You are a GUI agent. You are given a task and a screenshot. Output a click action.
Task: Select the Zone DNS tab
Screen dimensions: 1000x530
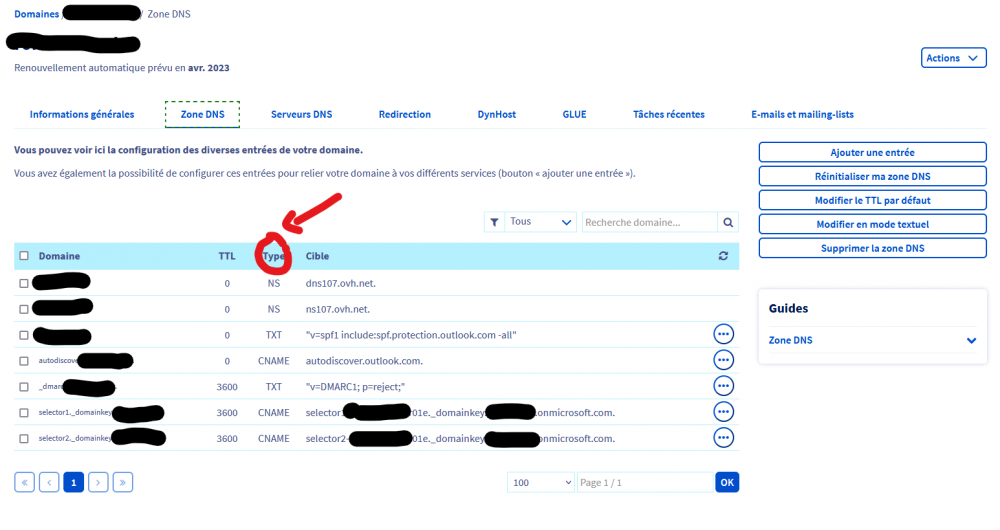[x=202, y=114]
